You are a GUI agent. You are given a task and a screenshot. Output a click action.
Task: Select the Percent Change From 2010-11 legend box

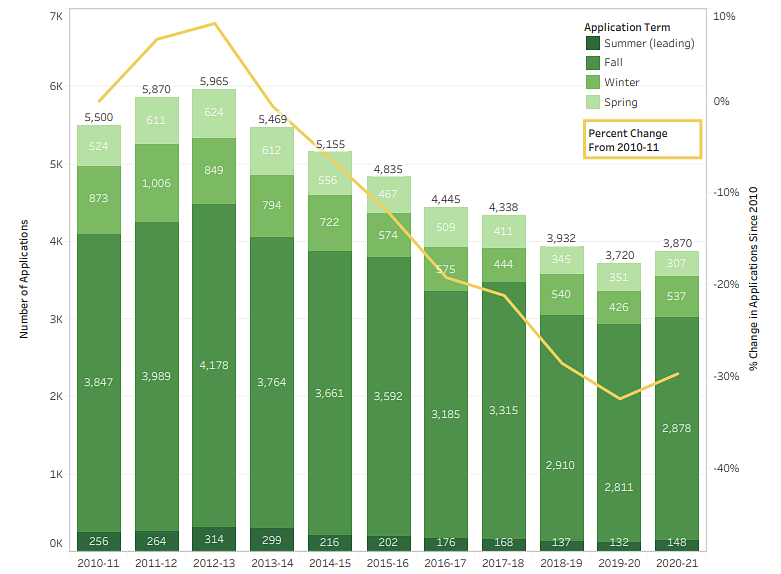click(642, 140)
